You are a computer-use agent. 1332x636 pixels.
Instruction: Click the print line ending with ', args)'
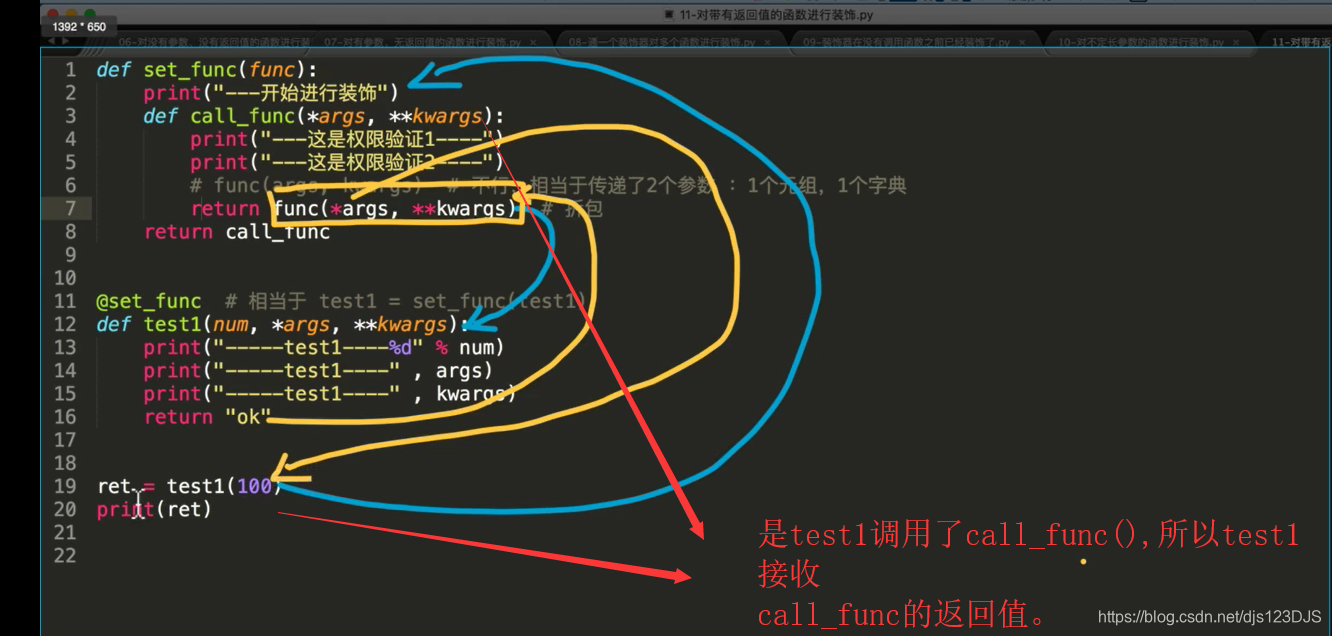click(x=318, y=370)
